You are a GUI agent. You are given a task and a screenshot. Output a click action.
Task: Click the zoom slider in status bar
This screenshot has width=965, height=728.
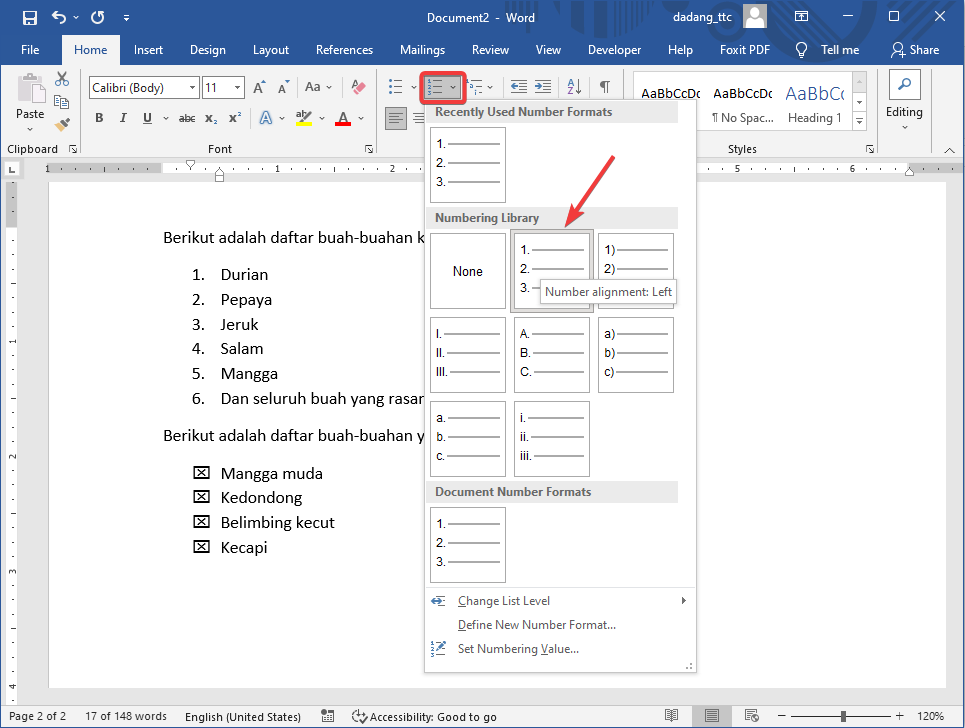843,716
